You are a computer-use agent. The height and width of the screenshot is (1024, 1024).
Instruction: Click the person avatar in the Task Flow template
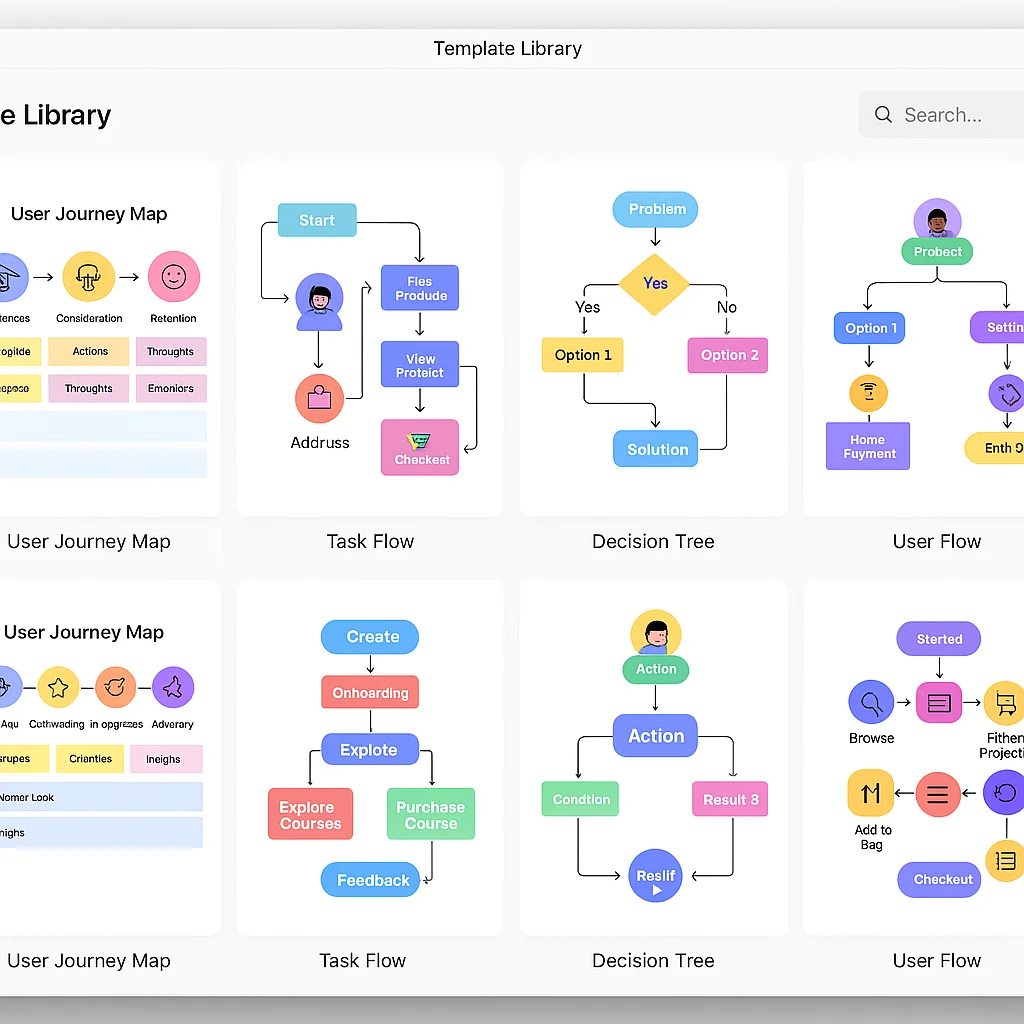(x=319, y=299)
